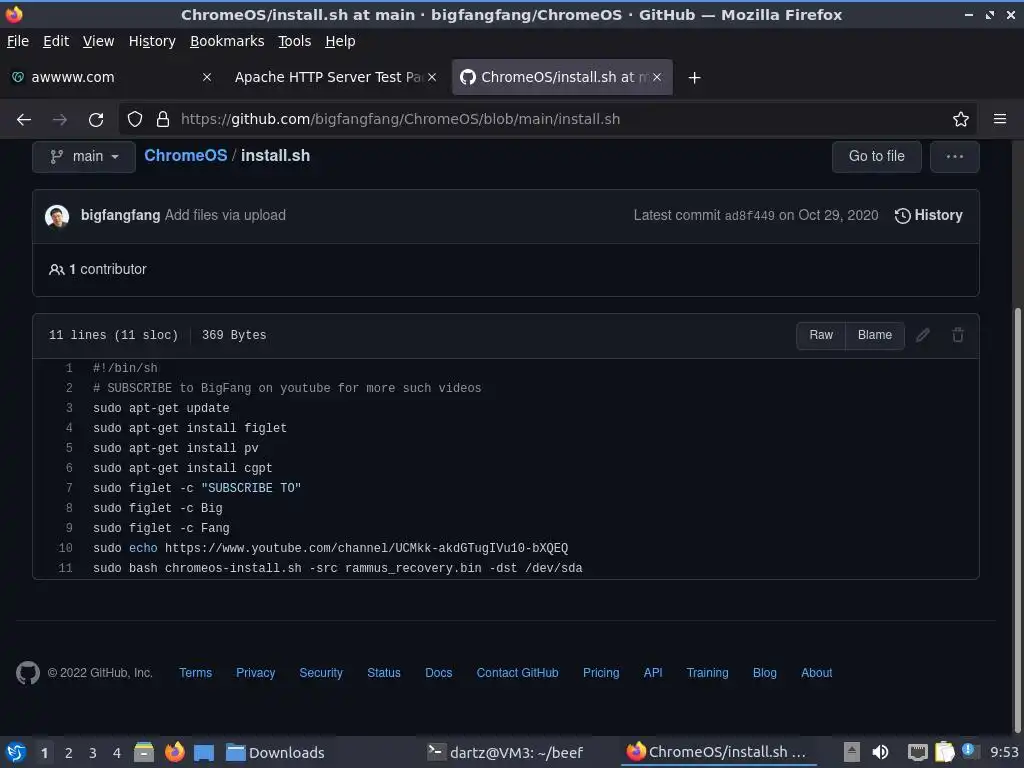Open the dartz@VM3 terminal from taskbar
Screen dimensions: 1024x768
[505, 752]
